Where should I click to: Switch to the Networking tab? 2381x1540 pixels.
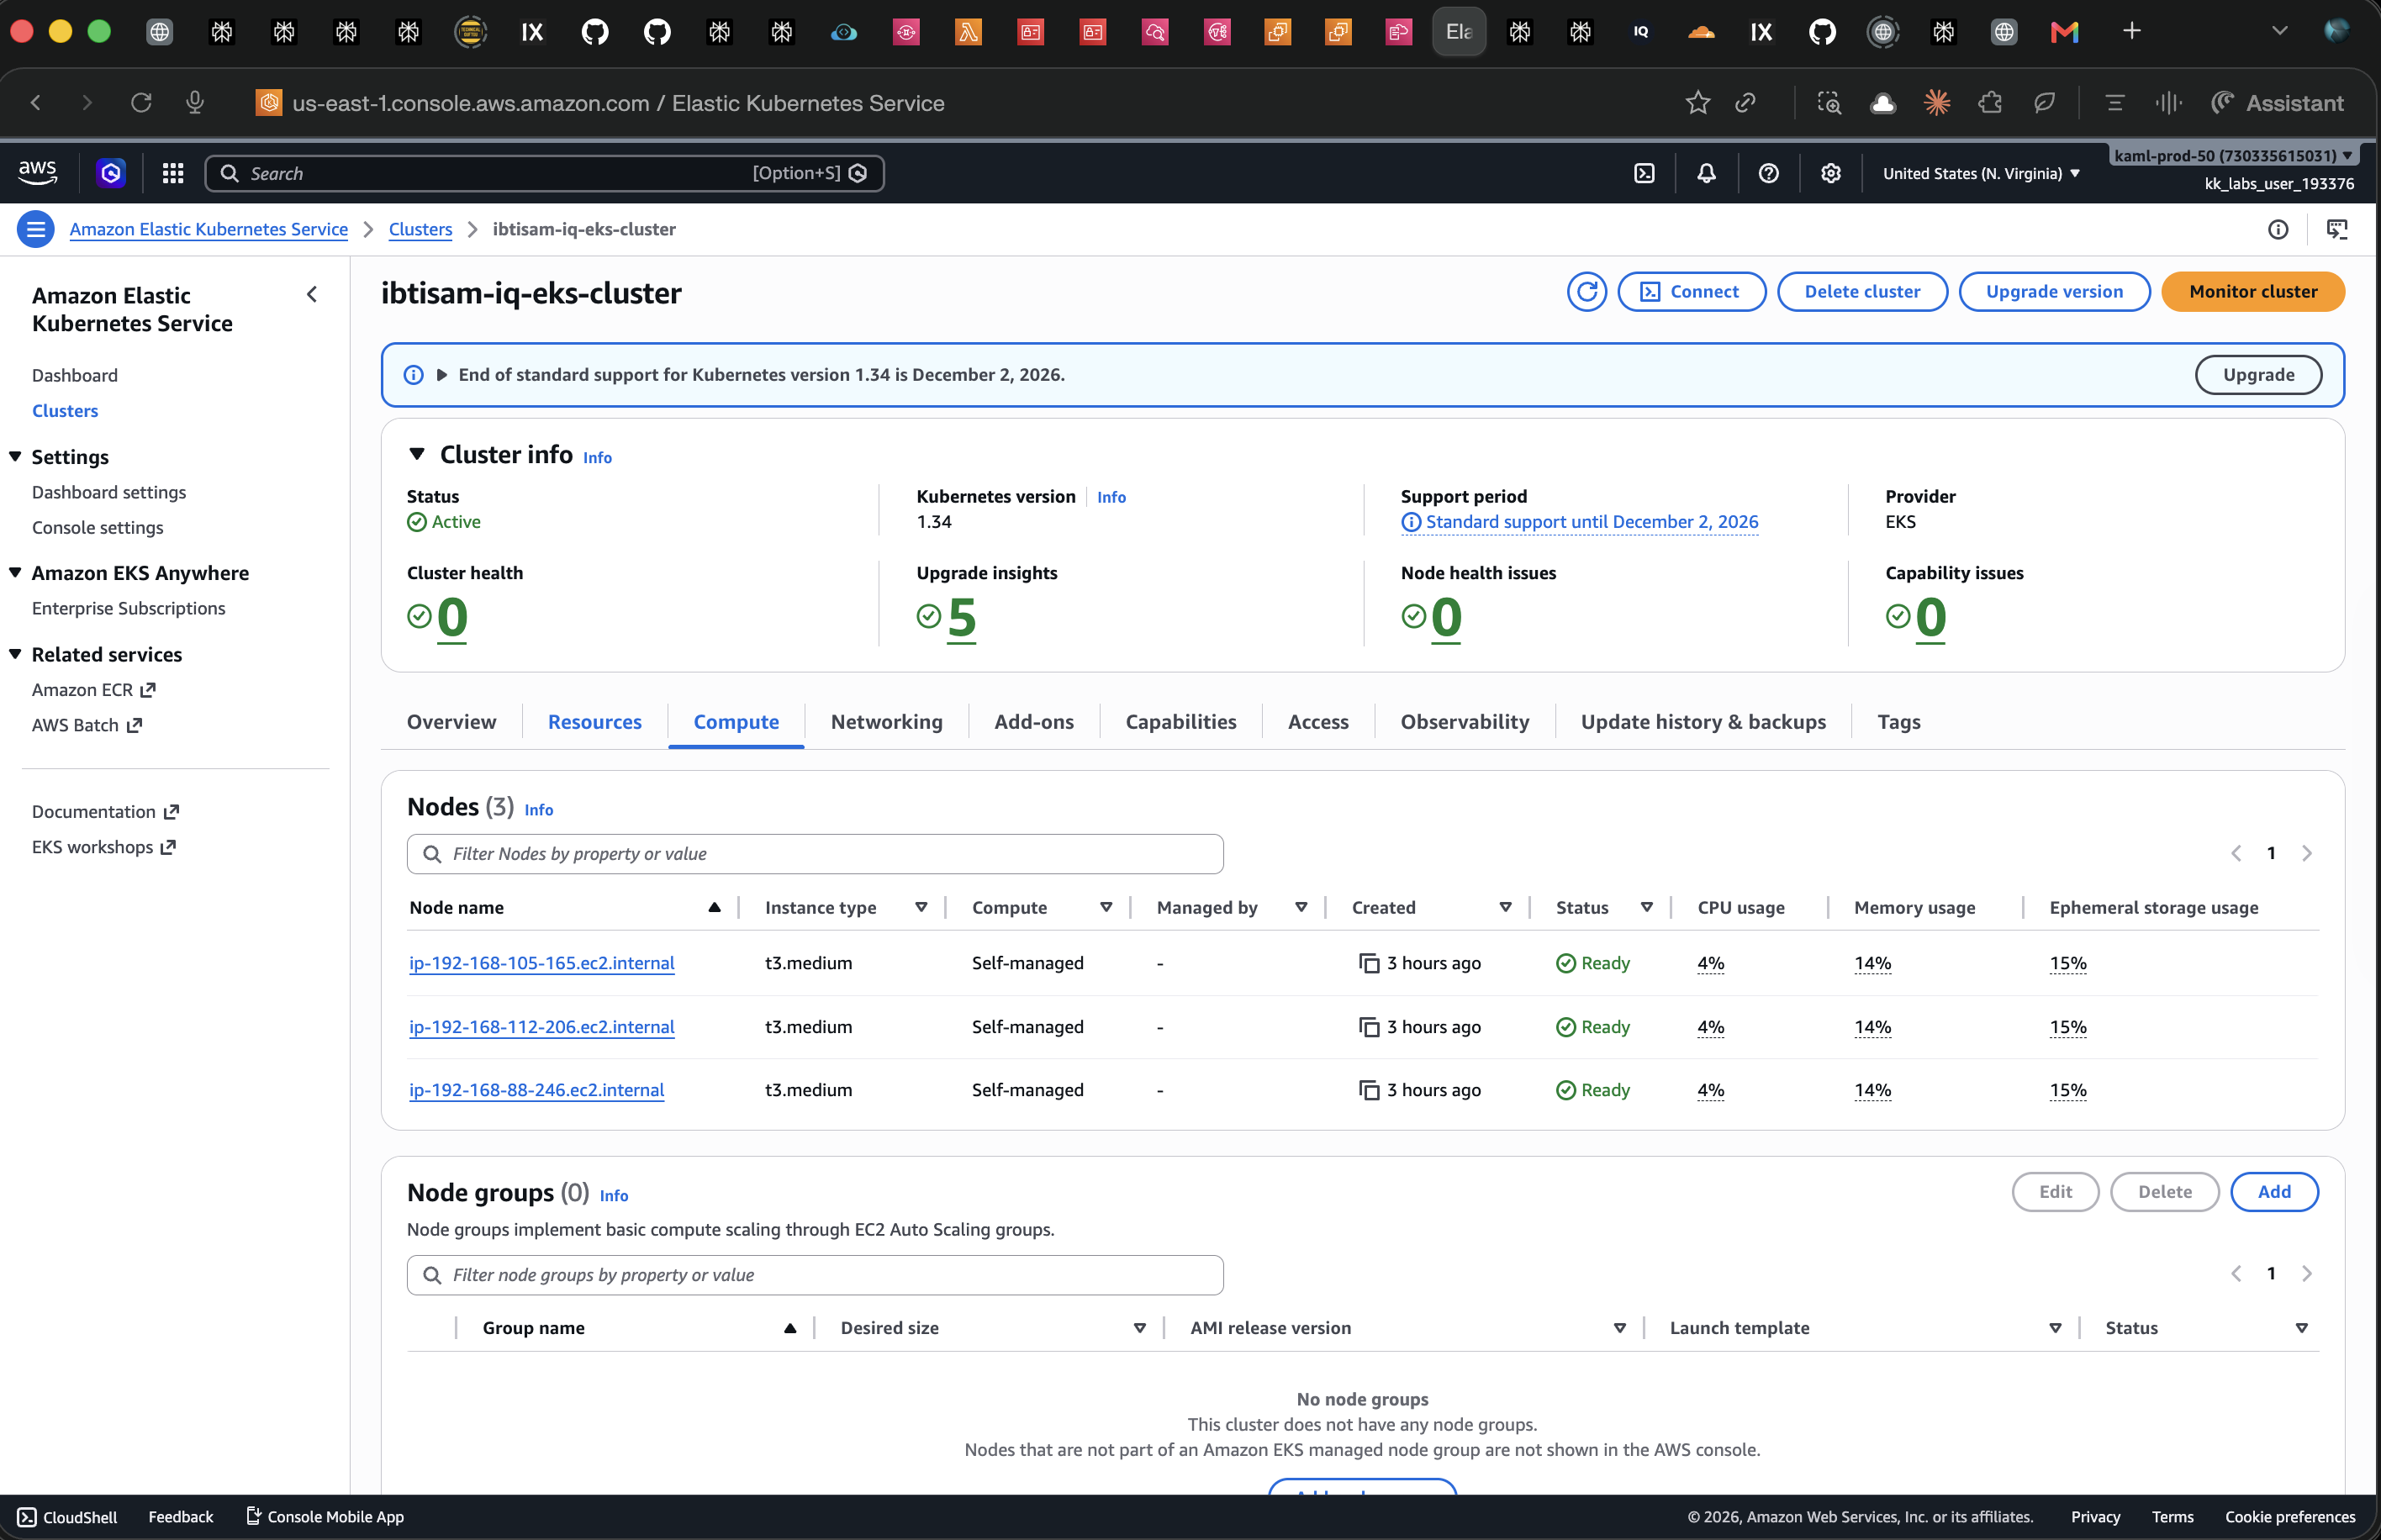point(886,722)
